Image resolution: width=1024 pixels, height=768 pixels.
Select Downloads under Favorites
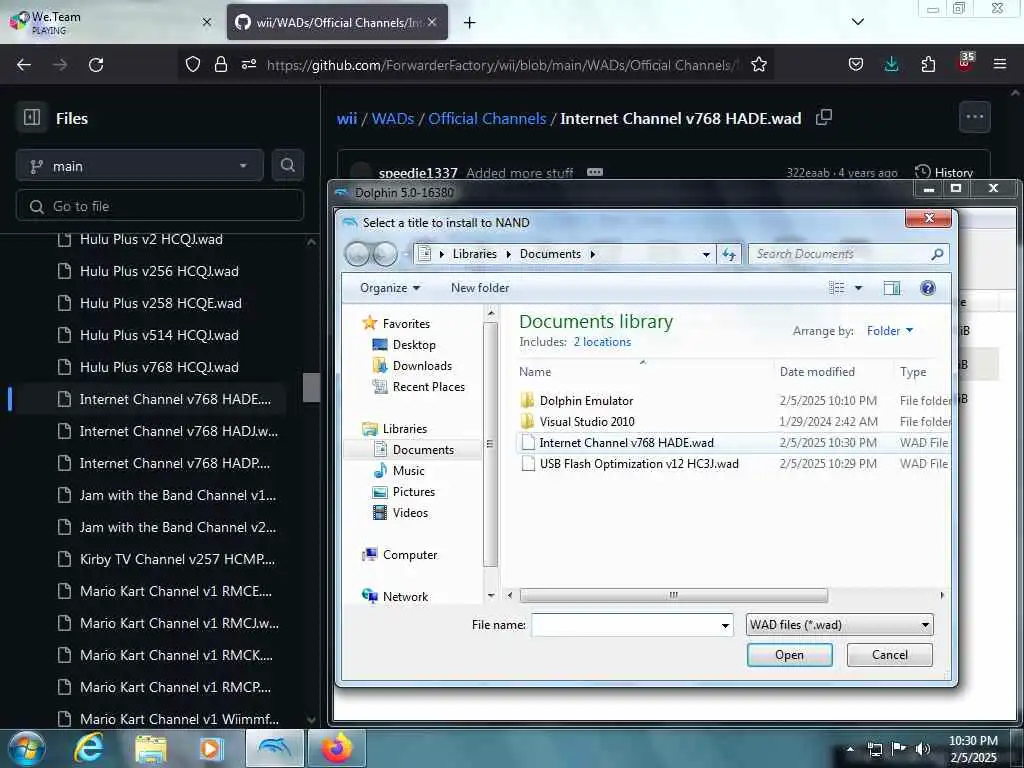coord(411,366)
